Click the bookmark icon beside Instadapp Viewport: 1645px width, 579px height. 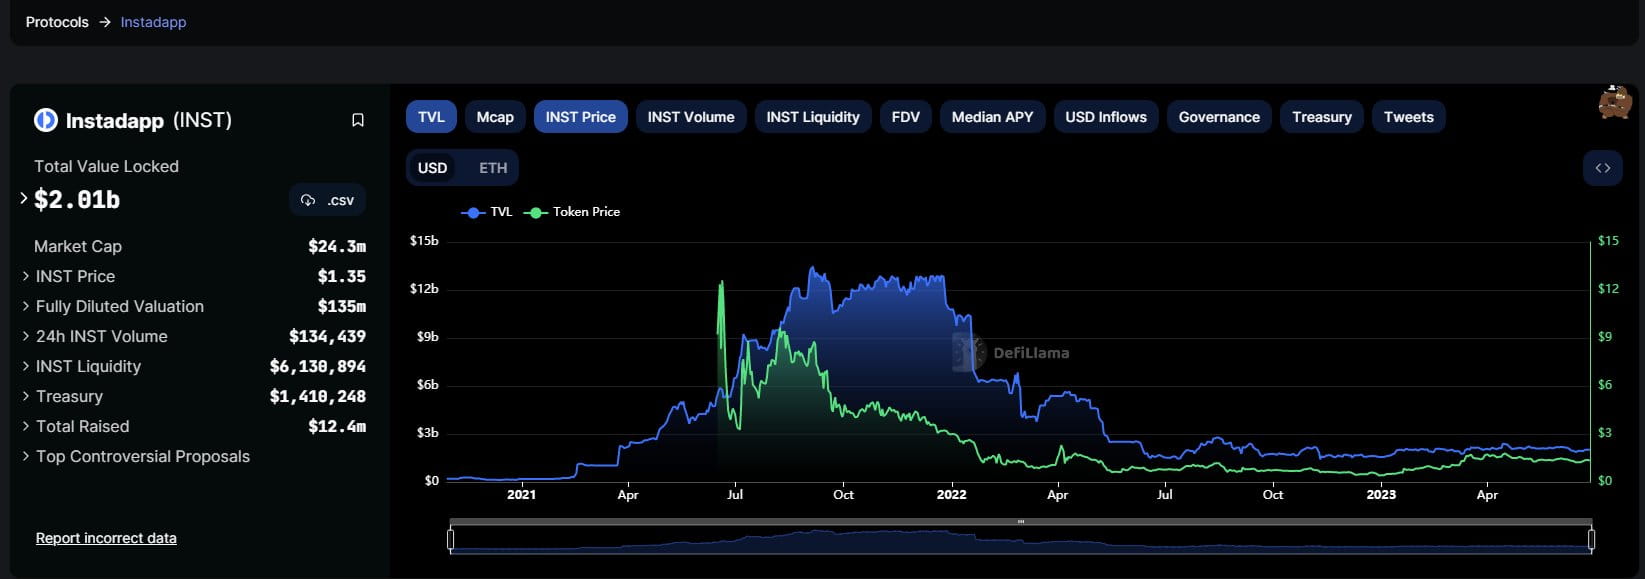click(x=357, y=120)
